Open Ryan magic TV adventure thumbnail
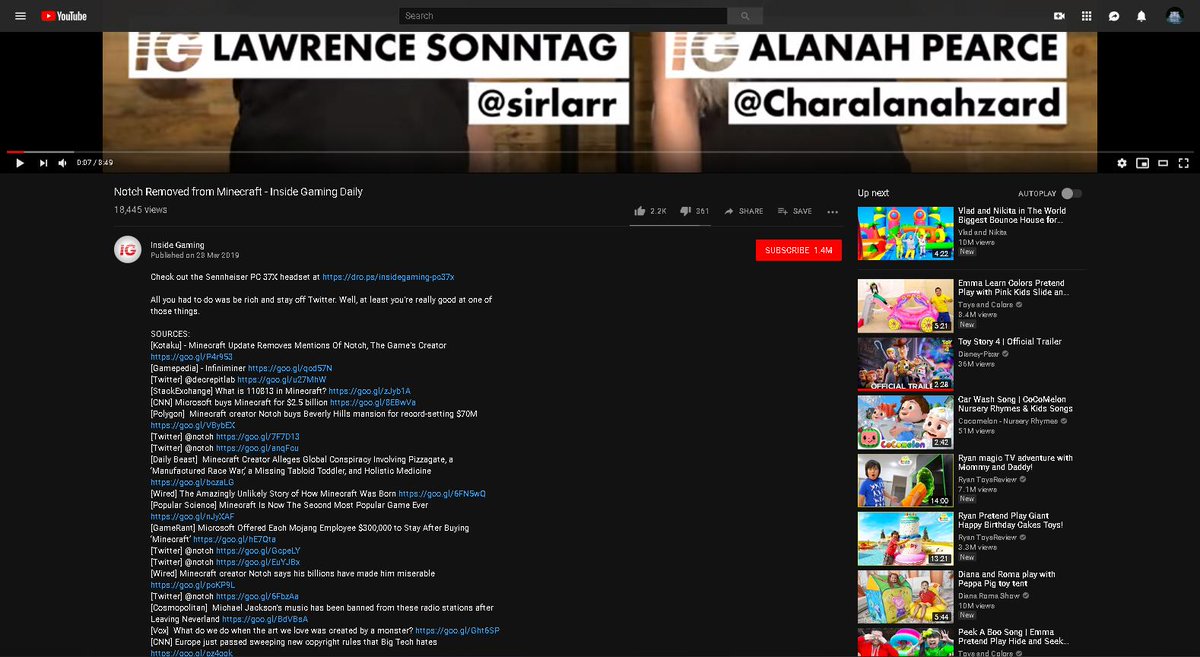1200x657 pixels. pos(905,480)
